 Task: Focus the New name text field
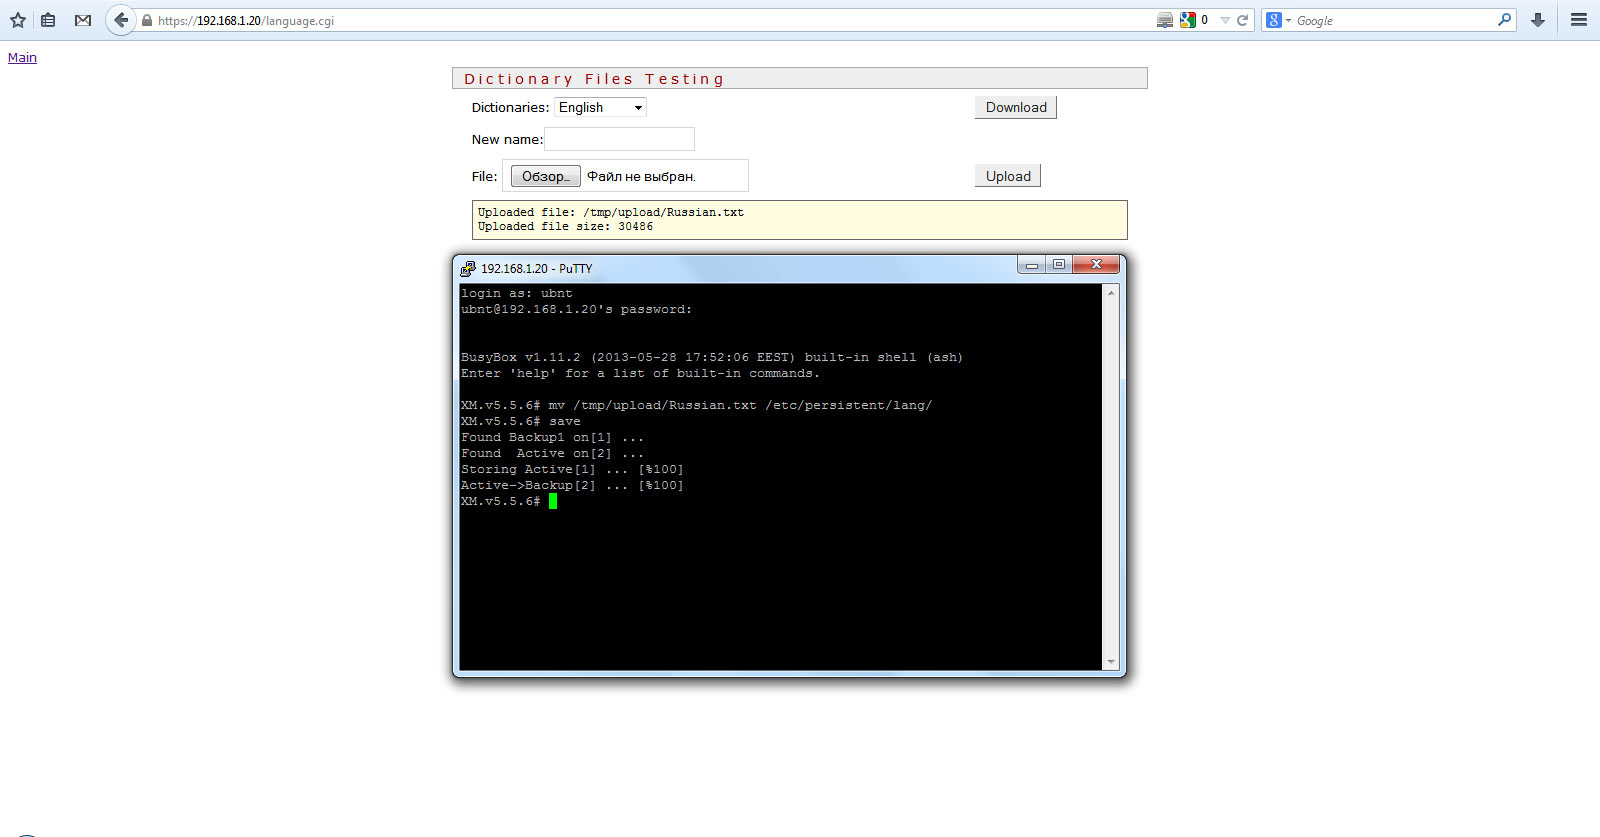coord(619,139)
